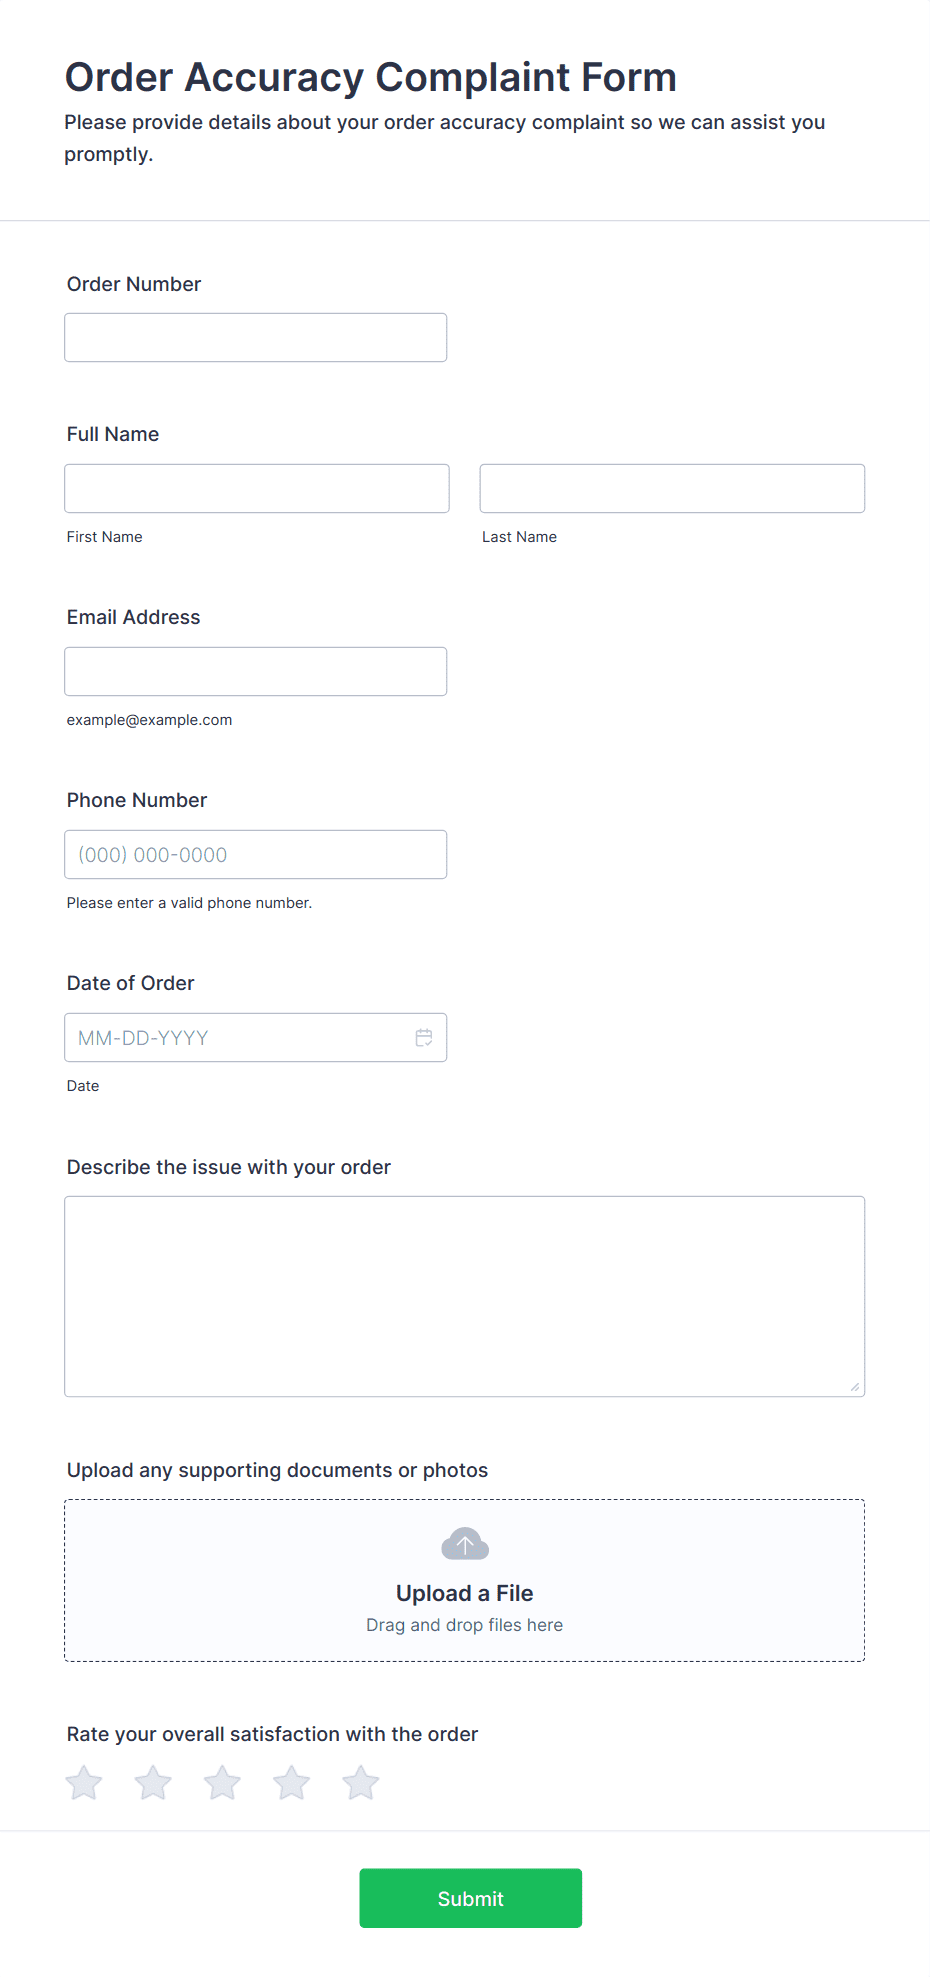Choose the third rating star
Screen dimensions: 930x1977
click(222, 1783)
